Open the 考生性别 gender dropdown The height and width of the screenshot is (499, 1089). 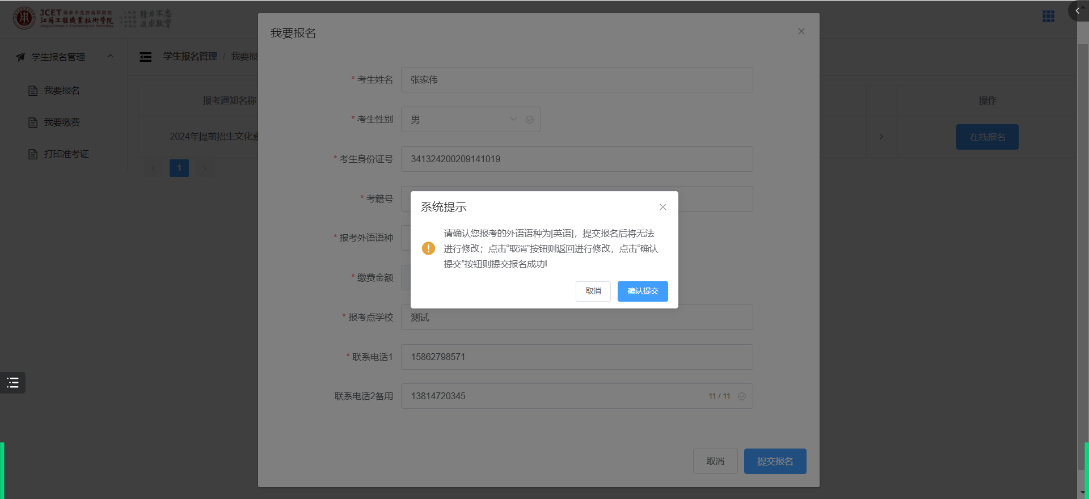pos(460,119)
